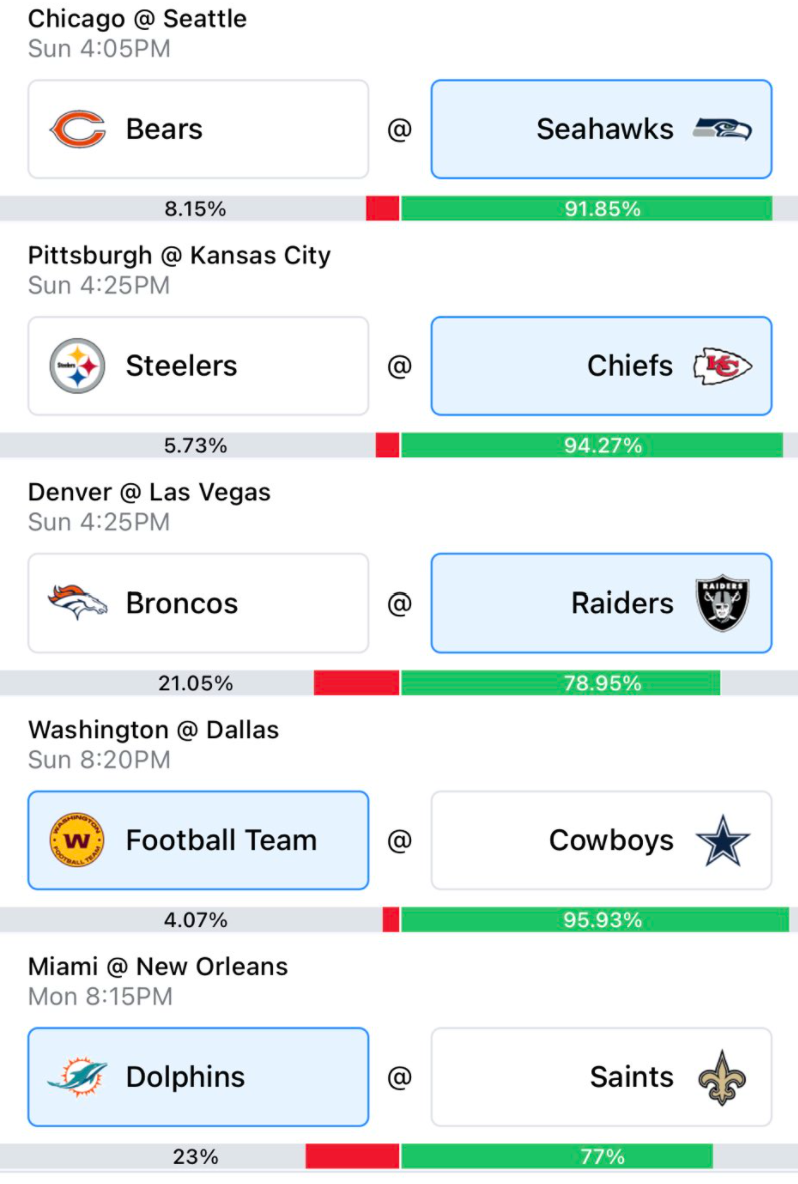Choose the Broncos pick box
Screen dimensions: 798x1184
pos(199,603)
